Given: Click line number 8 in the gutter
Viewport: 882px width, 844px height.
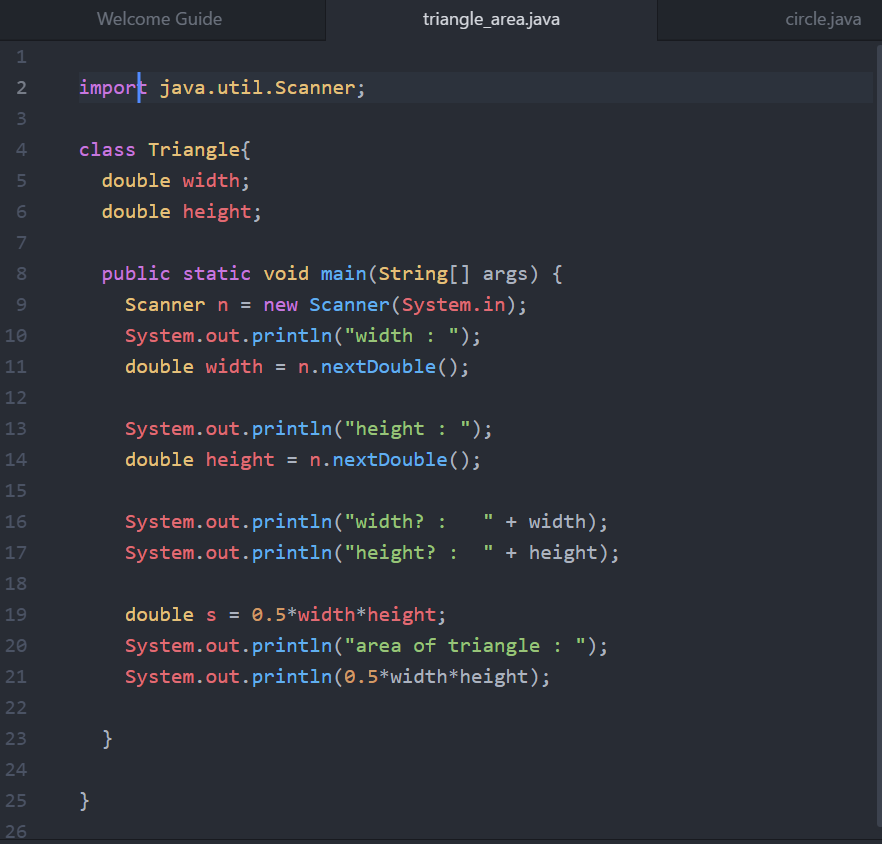Looking at the screenshot, I should click(x=21, y=274).
